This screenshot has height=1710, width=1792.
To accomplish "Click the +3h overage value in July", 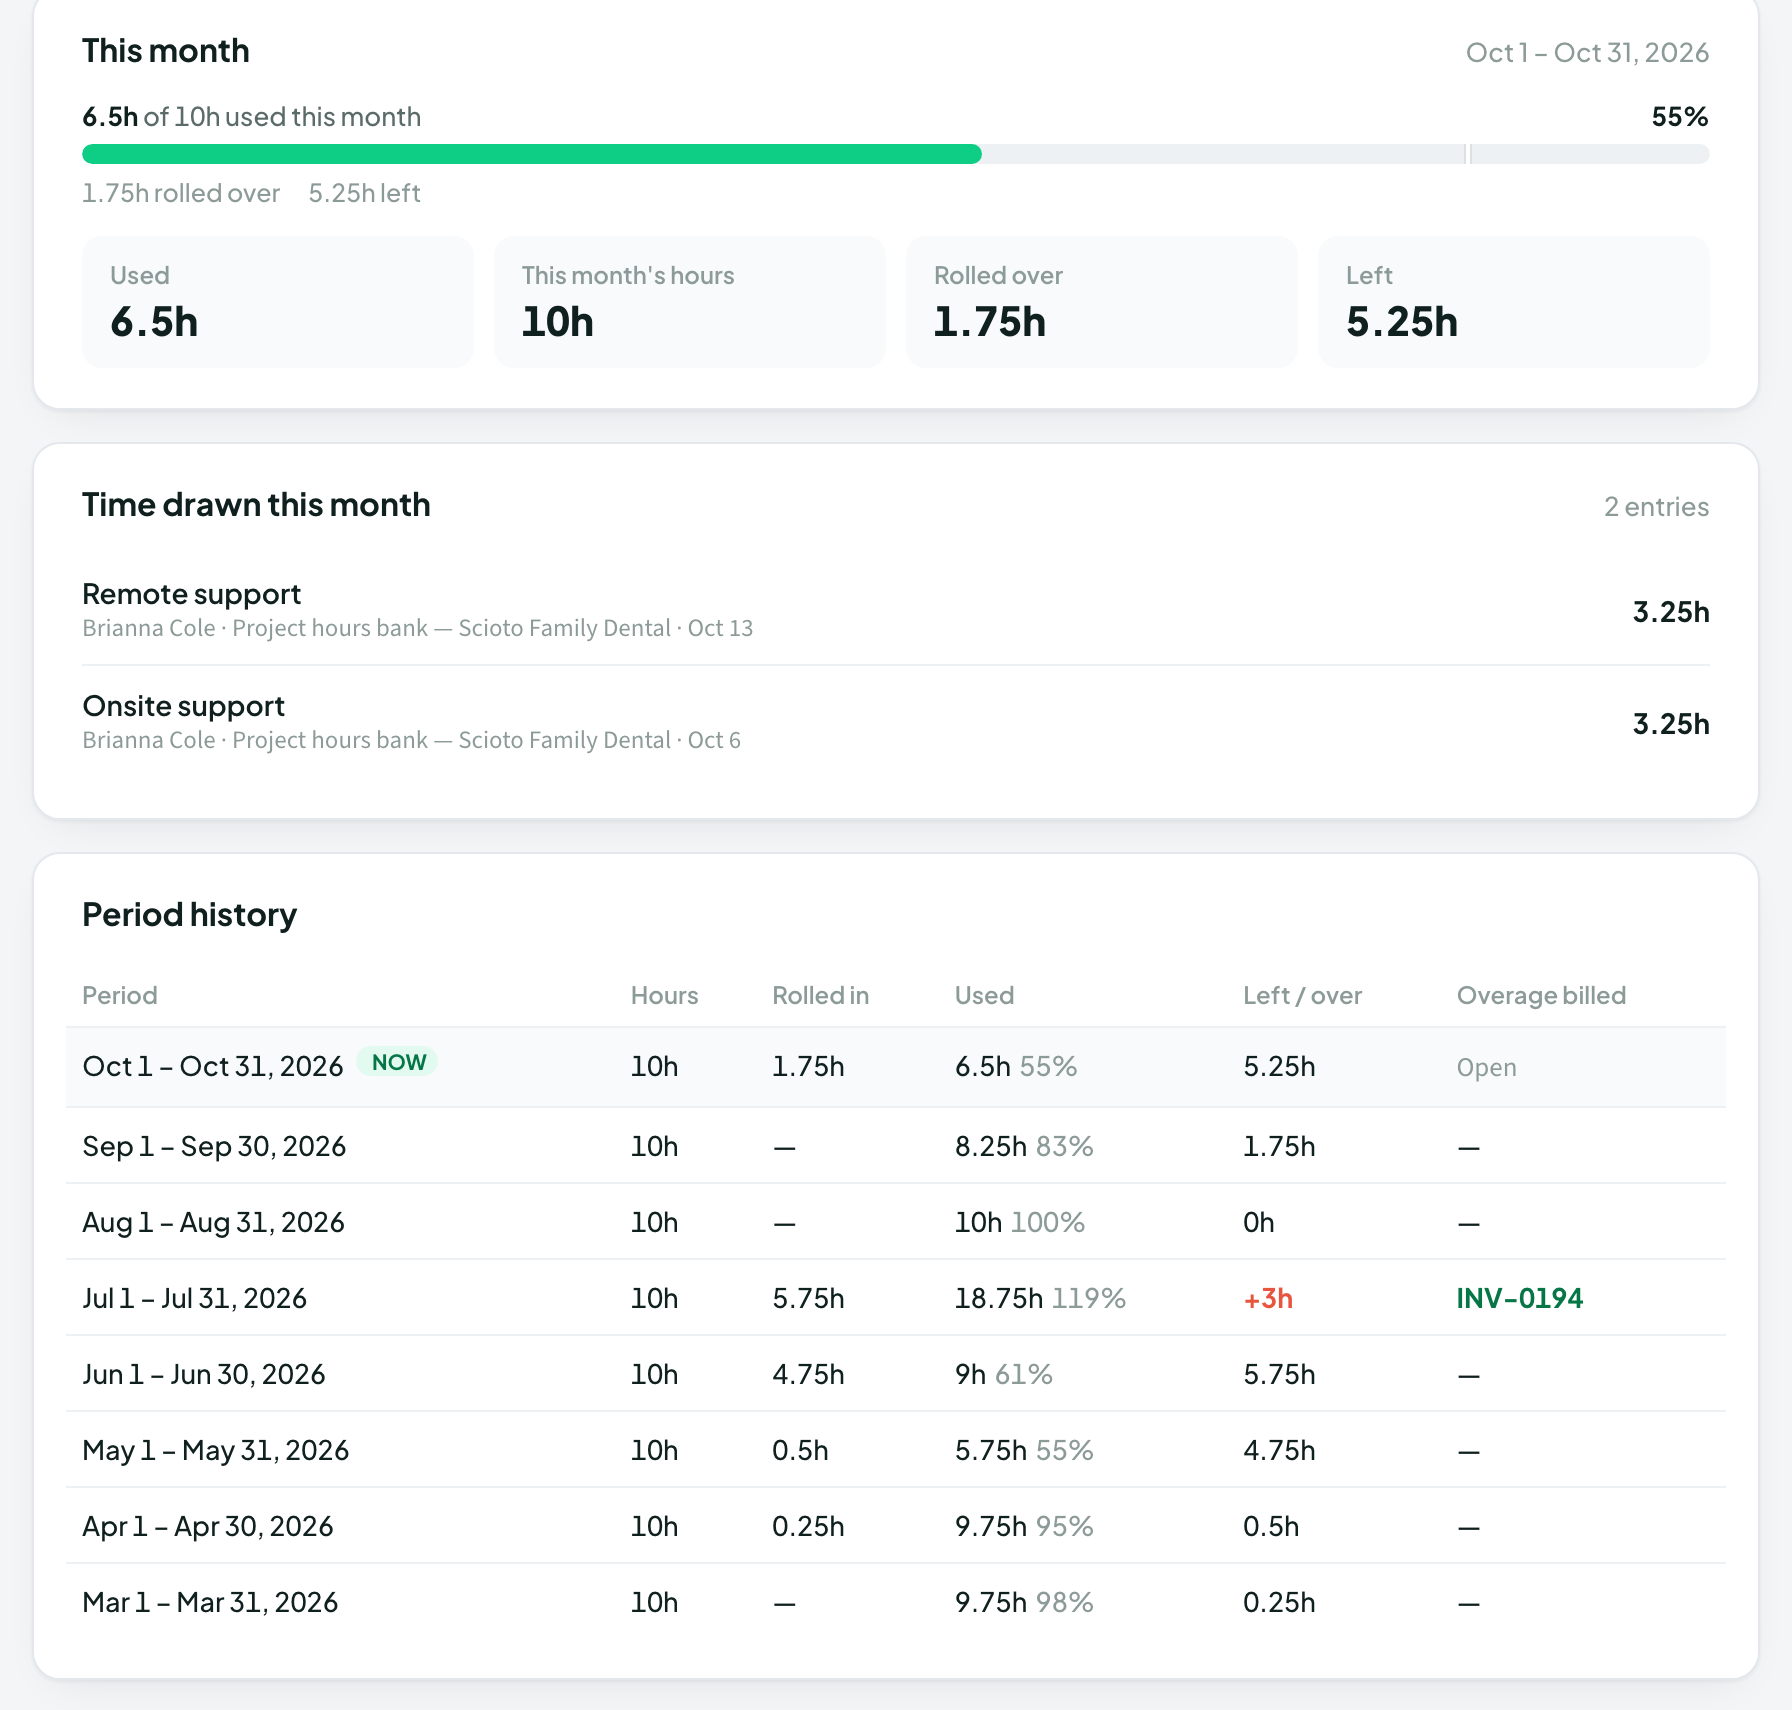I will tap(1268, 1298).
